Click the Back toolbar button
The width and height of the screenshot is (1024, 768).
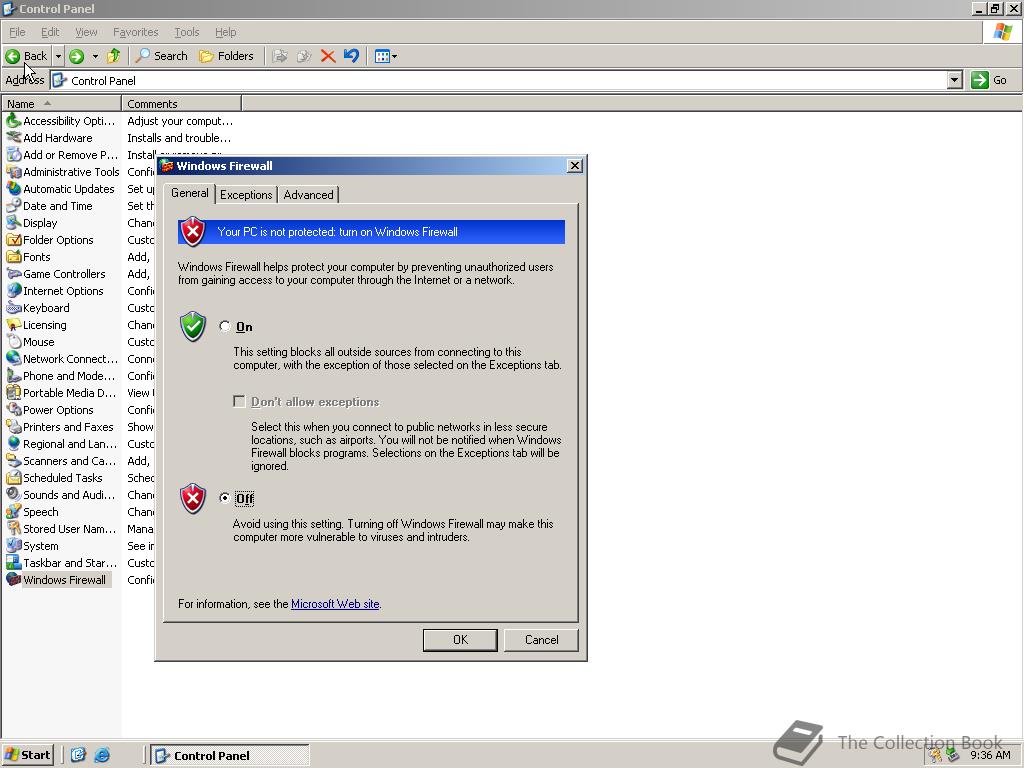[27, 56]
